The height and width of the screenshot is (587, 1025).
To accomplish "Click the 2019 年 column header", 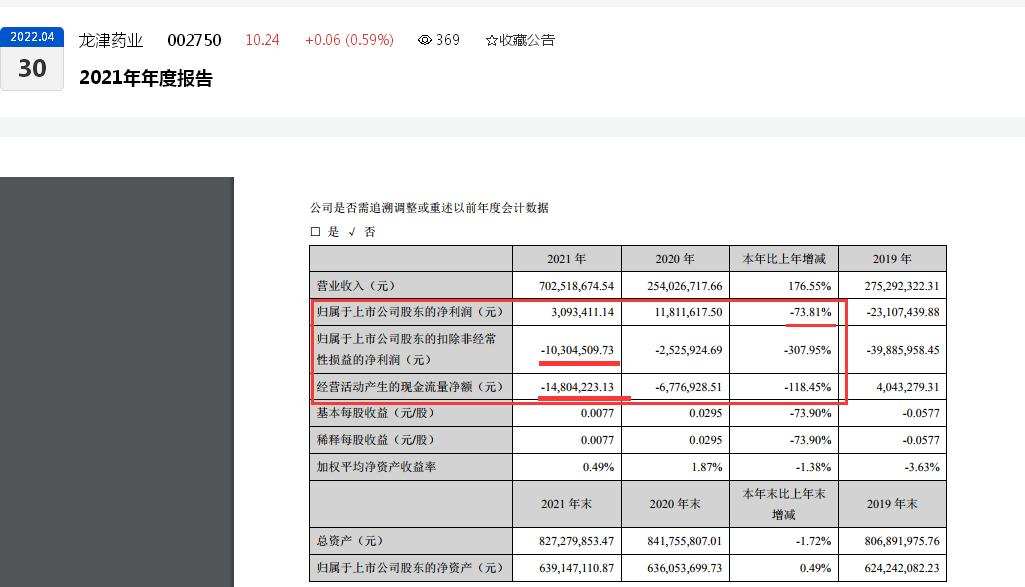I will 892,259.
